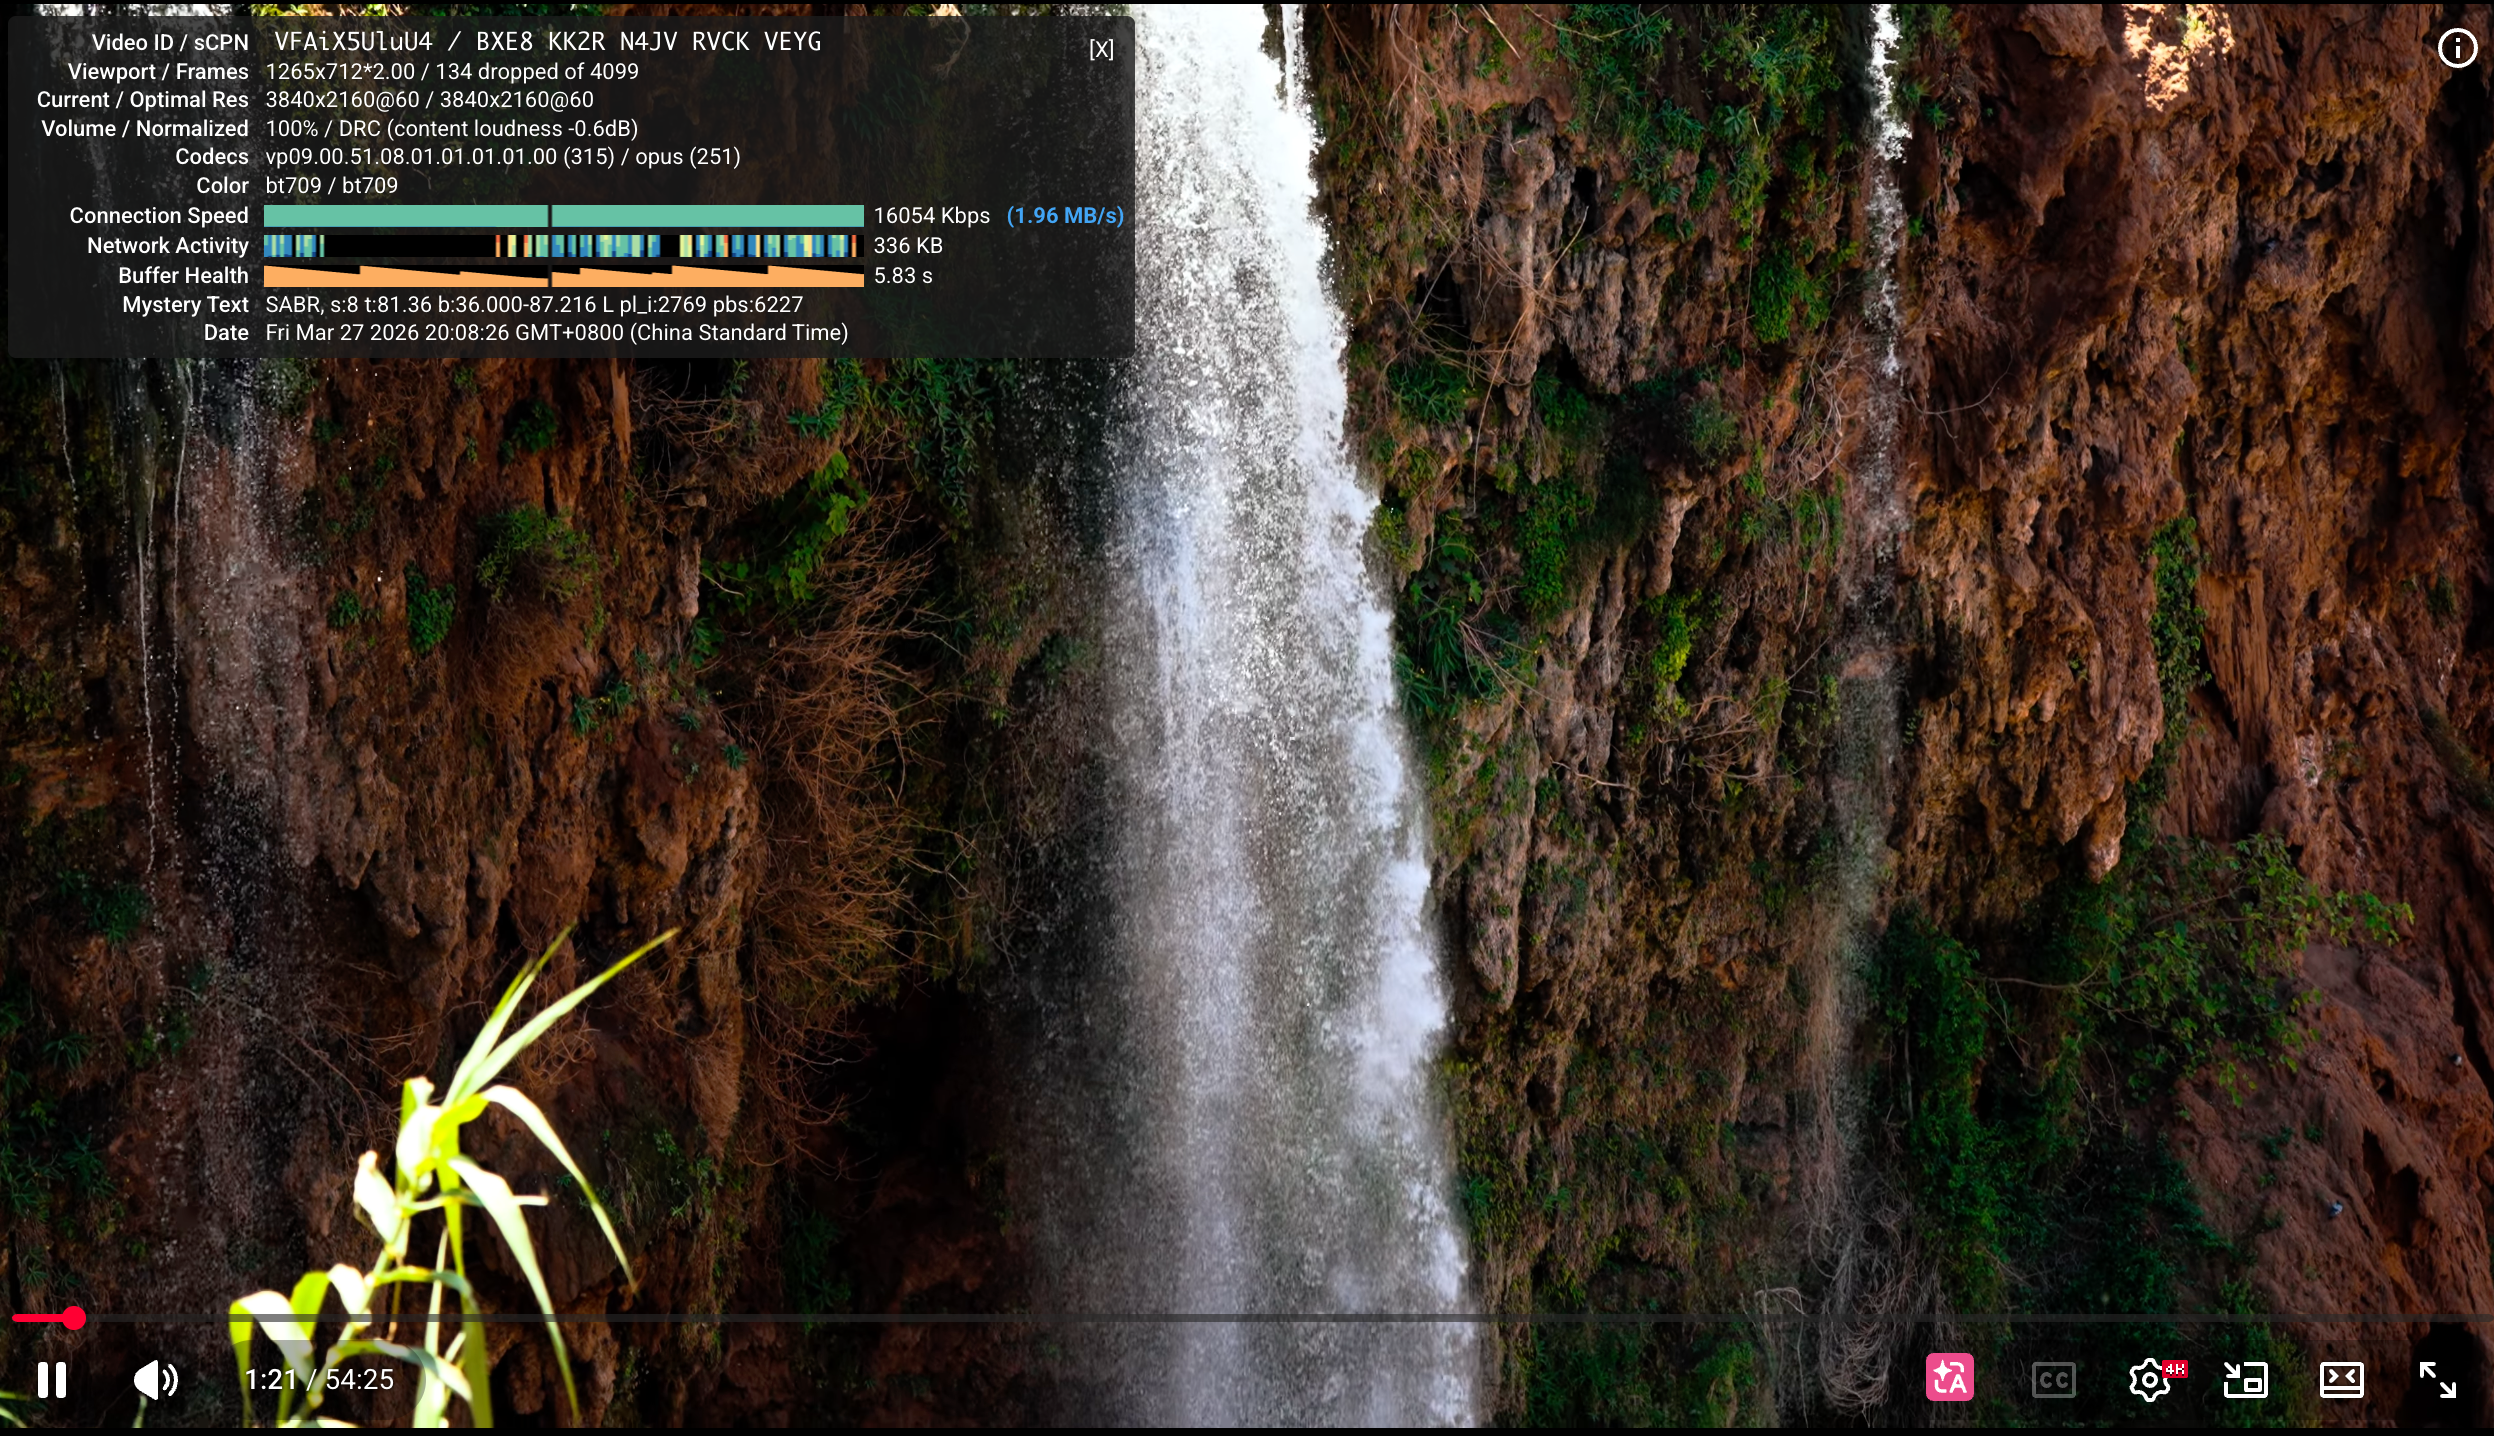Click the green Connection Speed graph
This screenshot has width=2494, height=1436.
point(563,216)
